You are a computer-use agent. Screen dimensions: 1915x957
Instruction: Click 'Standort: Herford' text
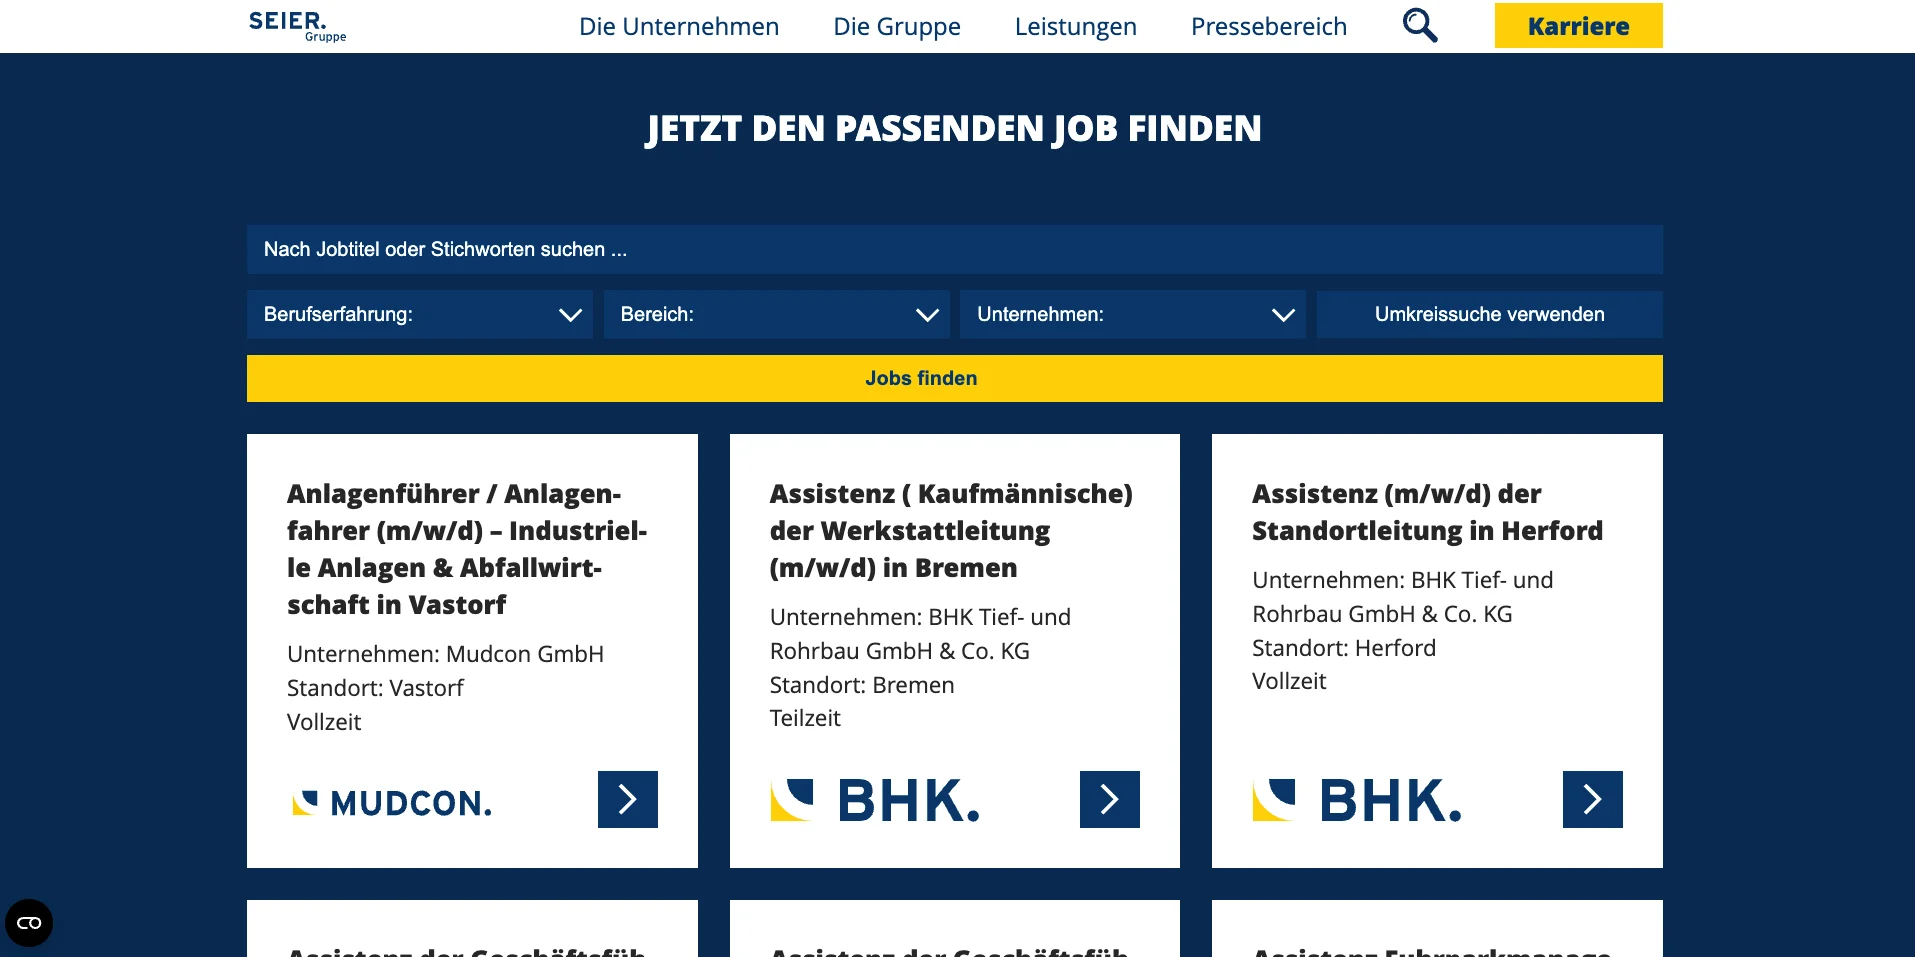[1344, 648]
